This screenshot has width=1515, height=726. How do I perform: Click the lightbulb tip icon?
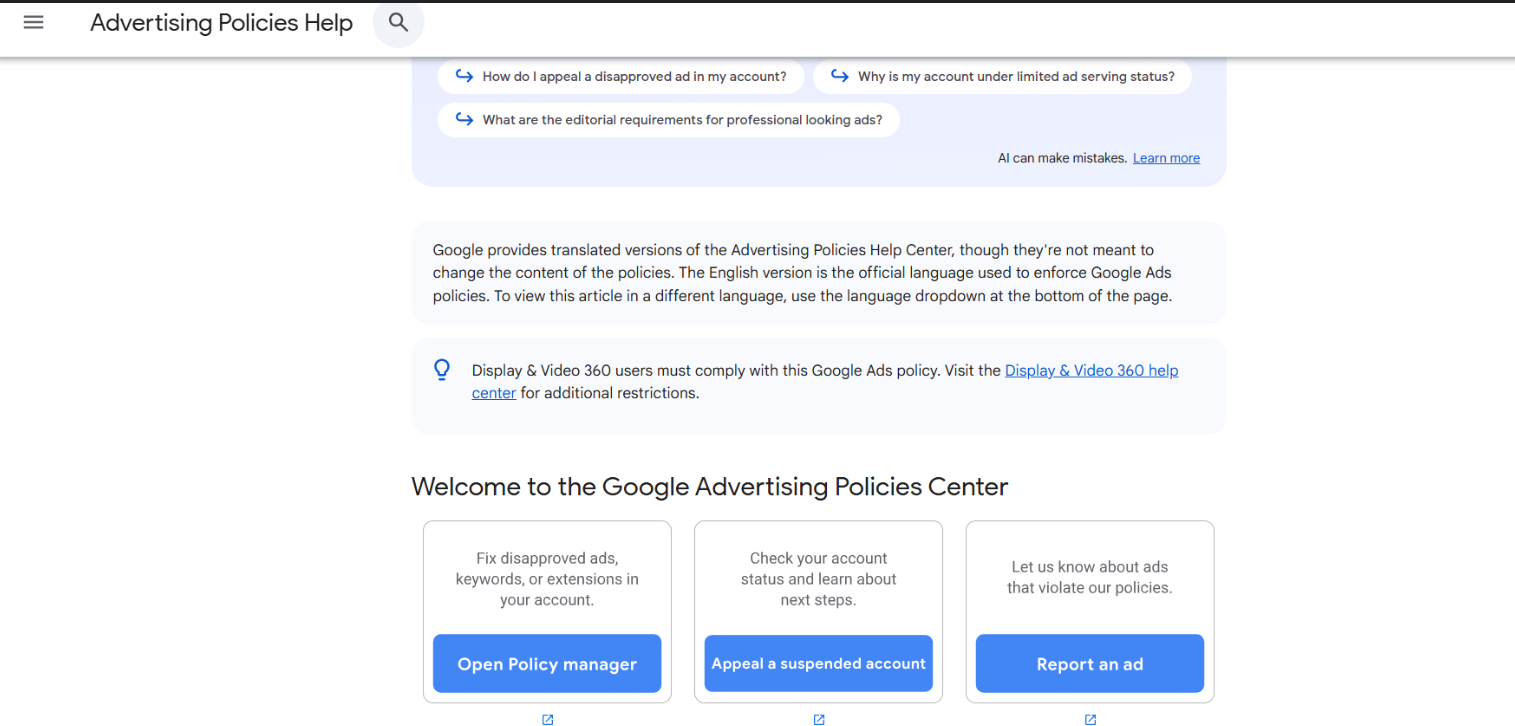pyautogui.click(x=442, y=370)
